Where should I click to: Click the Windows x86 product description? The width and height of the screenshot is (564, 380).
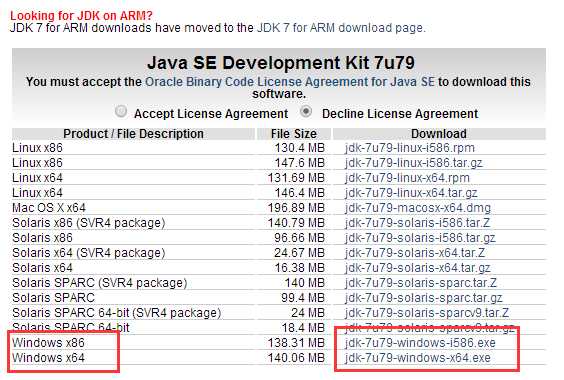[x=48, y=343]
